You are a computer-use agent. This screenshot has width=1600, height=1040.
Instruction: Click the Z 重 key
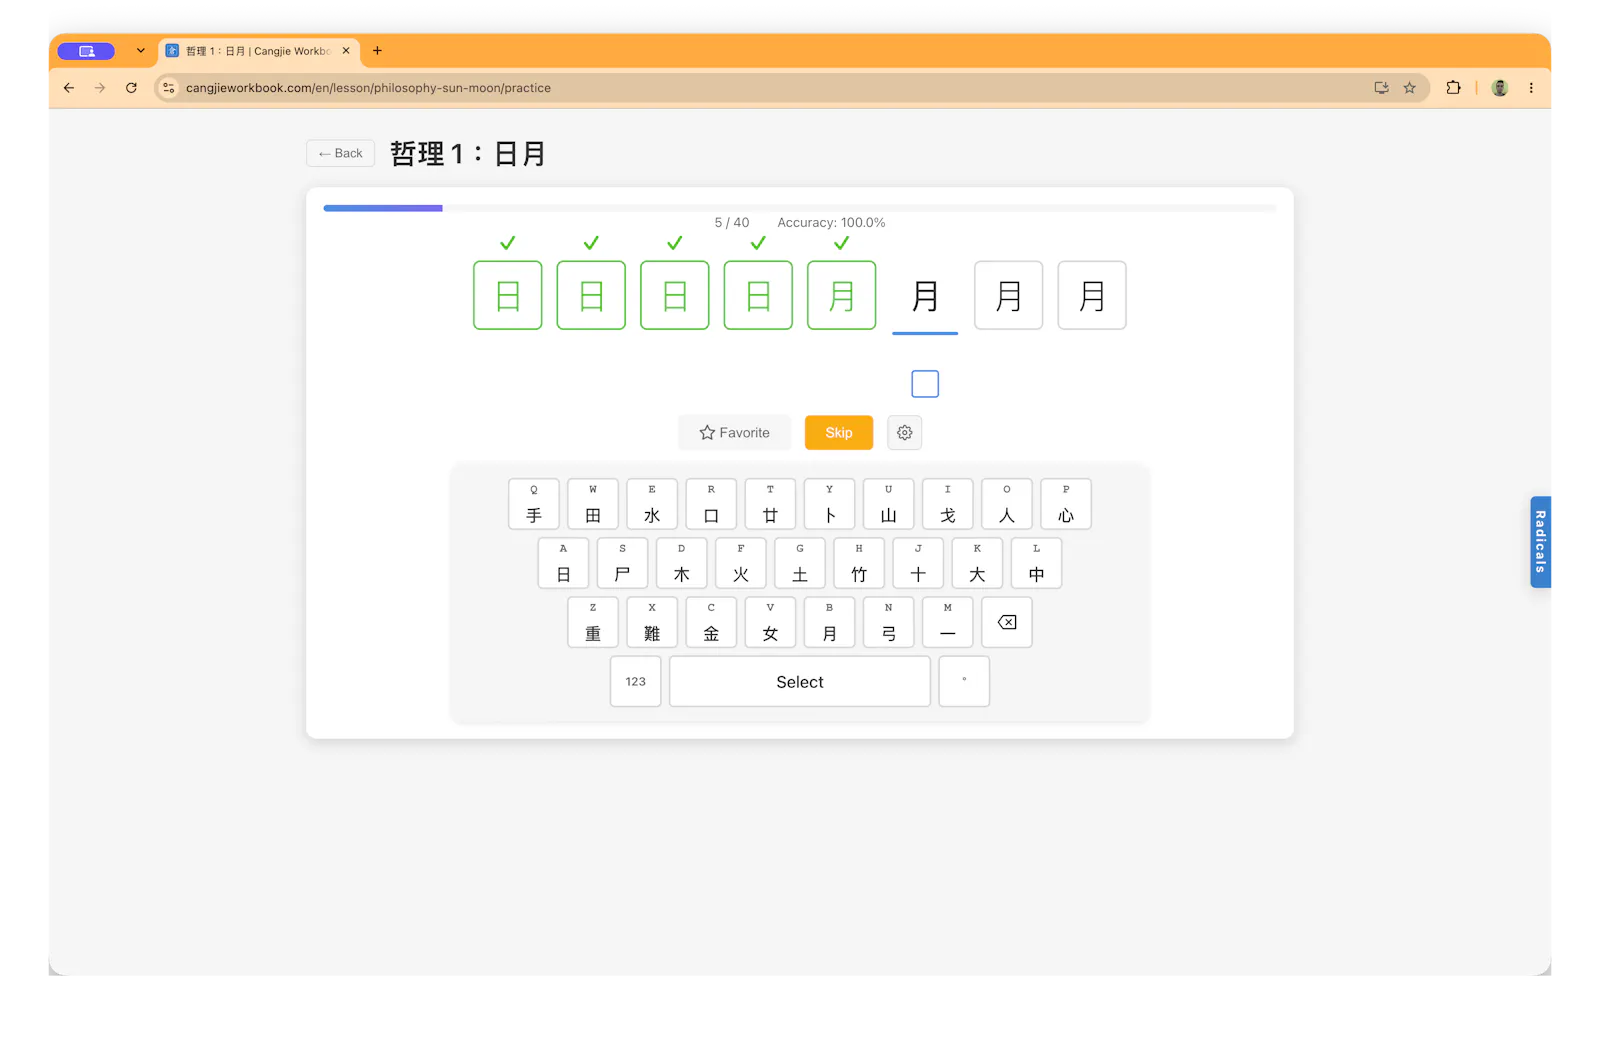point(593,622)
